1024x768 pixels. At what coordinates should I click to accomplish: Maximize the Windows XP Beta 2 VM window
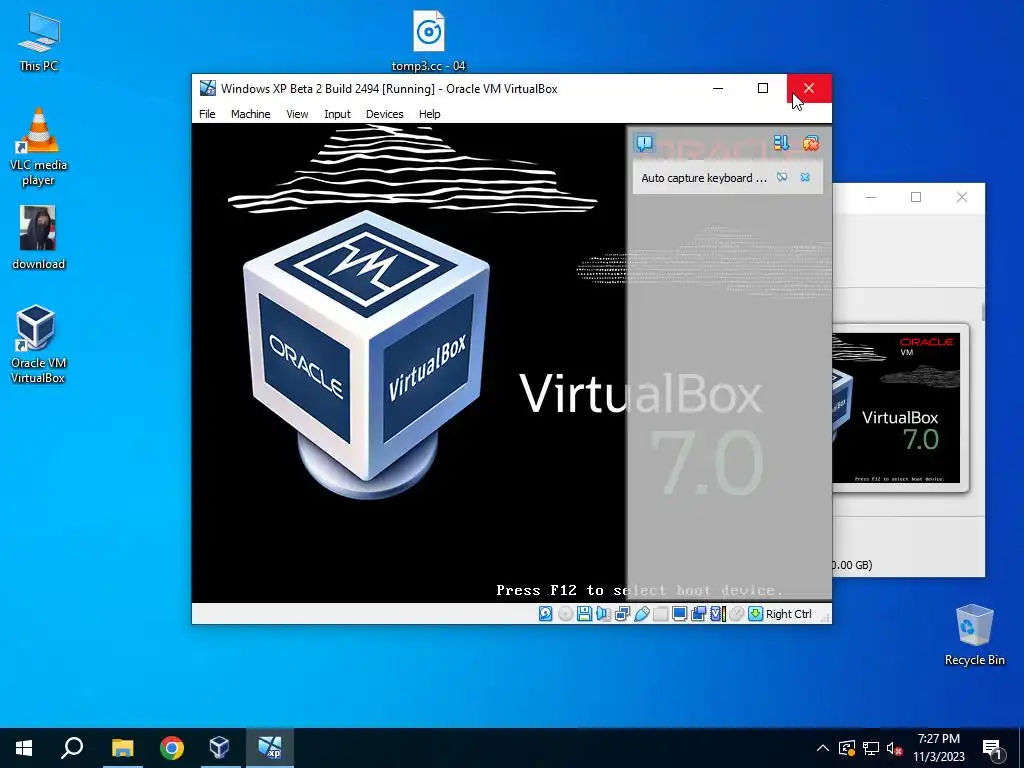point(762,88)
